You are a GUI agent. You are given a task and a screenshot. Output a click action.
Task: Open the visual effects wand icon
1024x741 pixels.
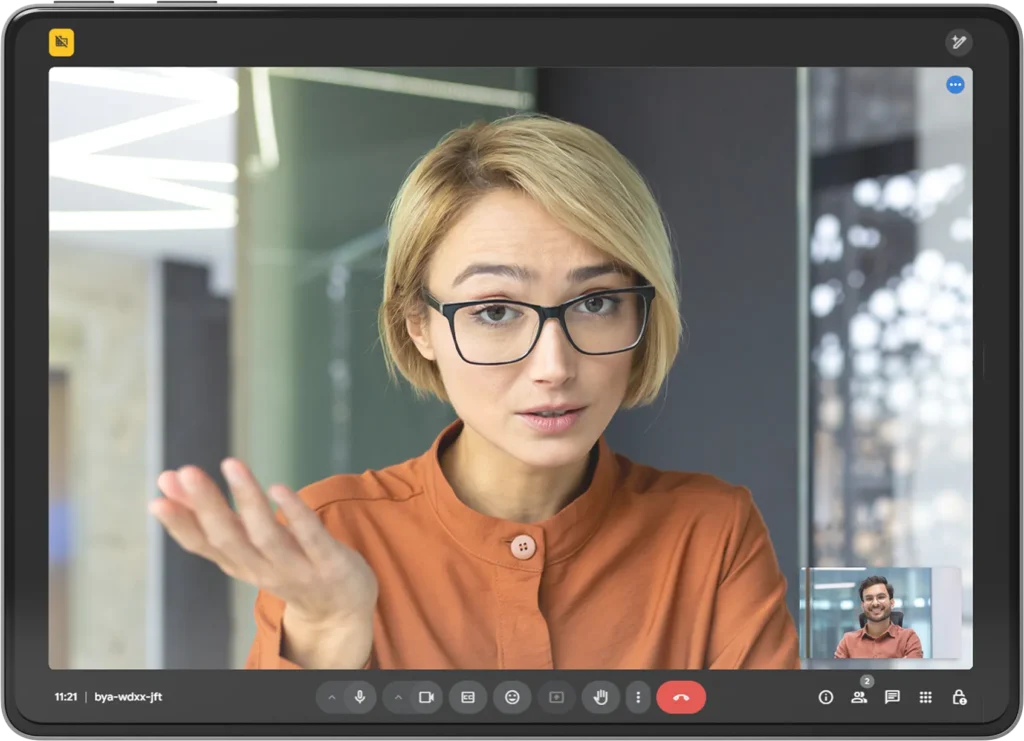[959, 42]
